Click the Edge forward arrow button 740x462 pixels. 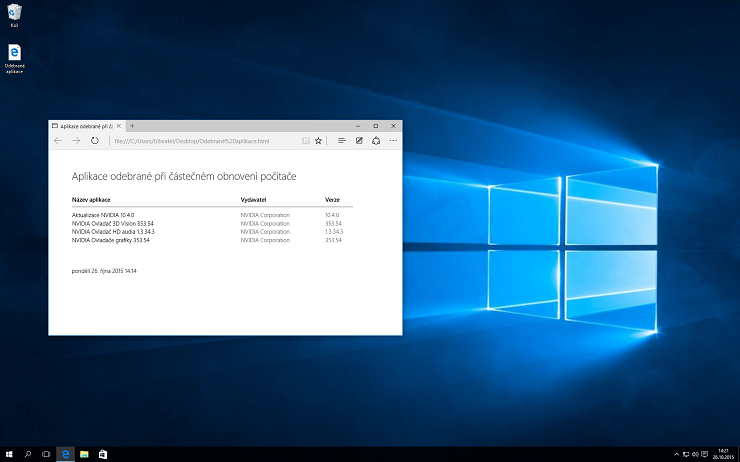click(x=76, y=141)
